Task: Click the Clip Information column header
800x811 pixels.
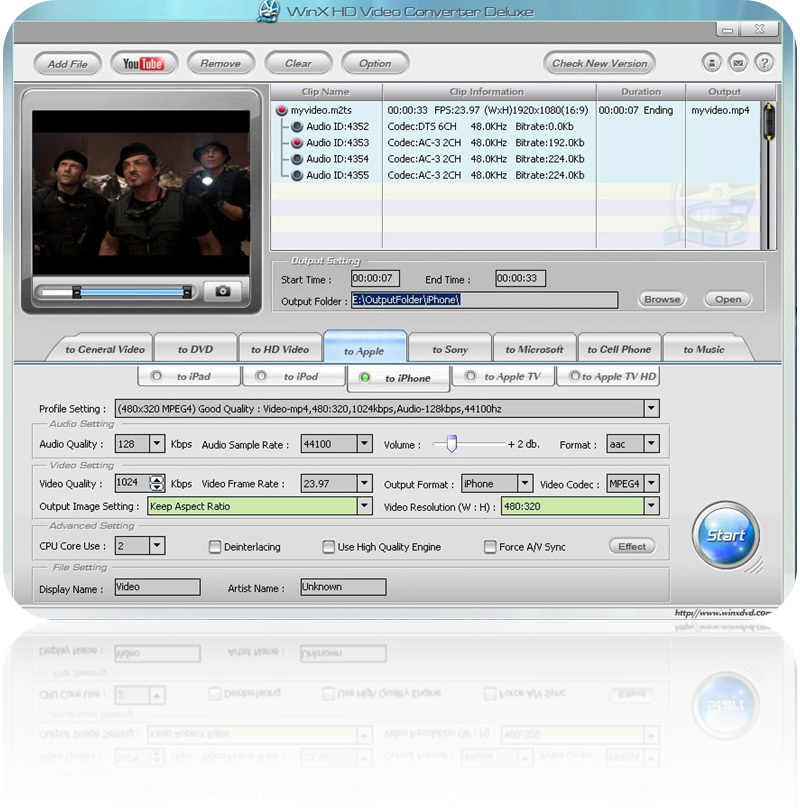Action: [x=489, y=92]
